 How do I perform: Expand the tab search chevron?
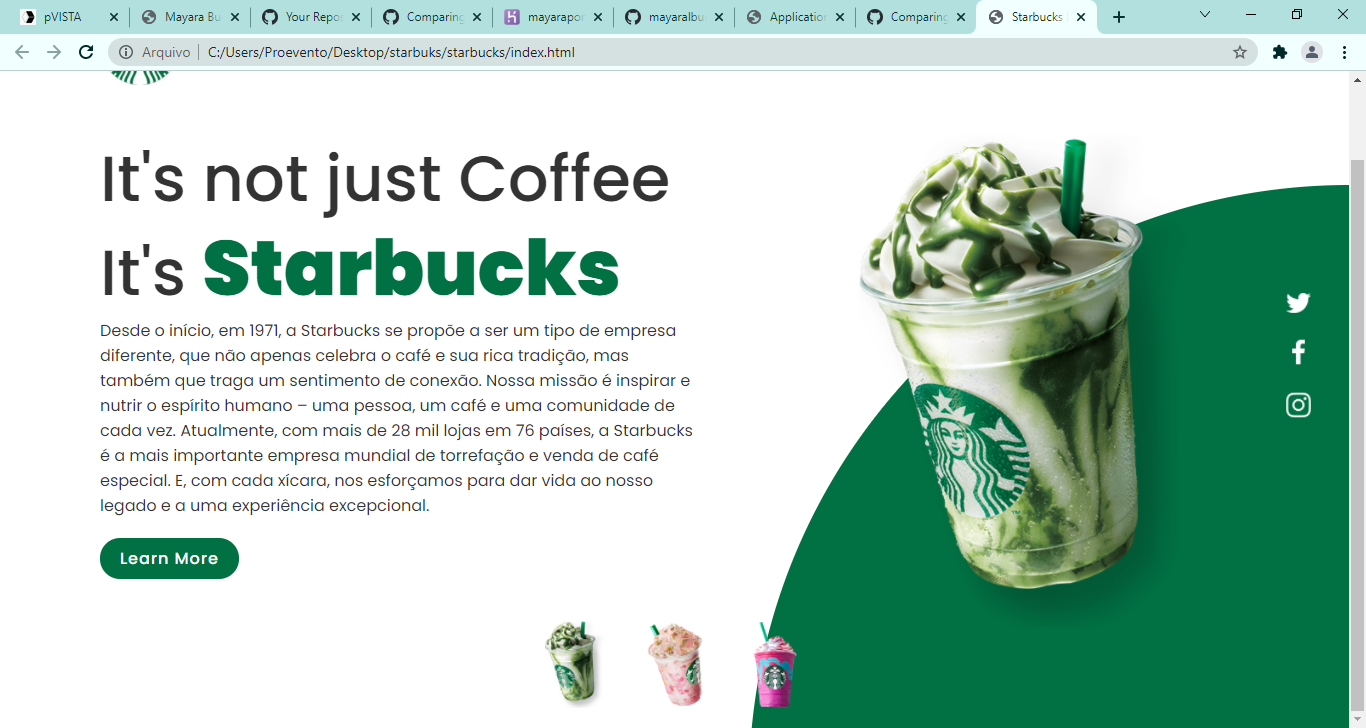[x=1205, y=16]
